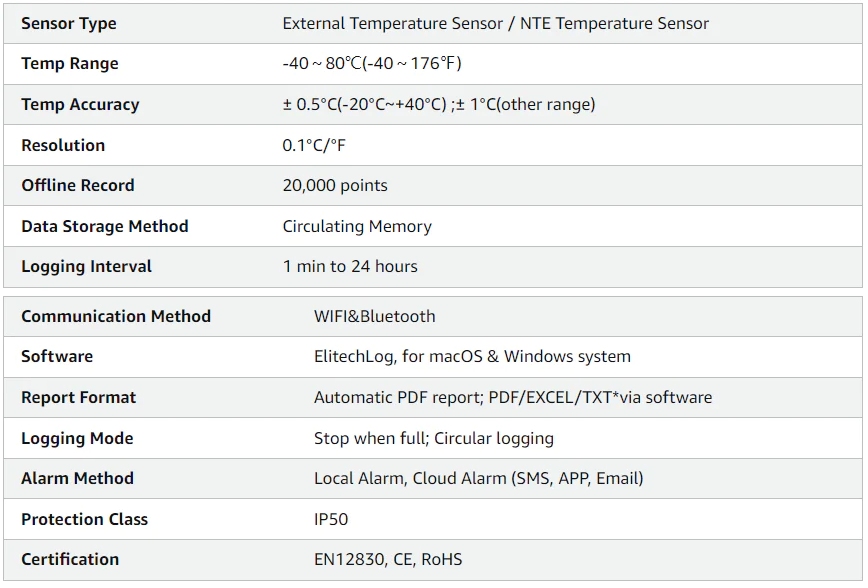Click the Sensor Type label
This screenshot has height=588, width=868.
pos(69,24)
